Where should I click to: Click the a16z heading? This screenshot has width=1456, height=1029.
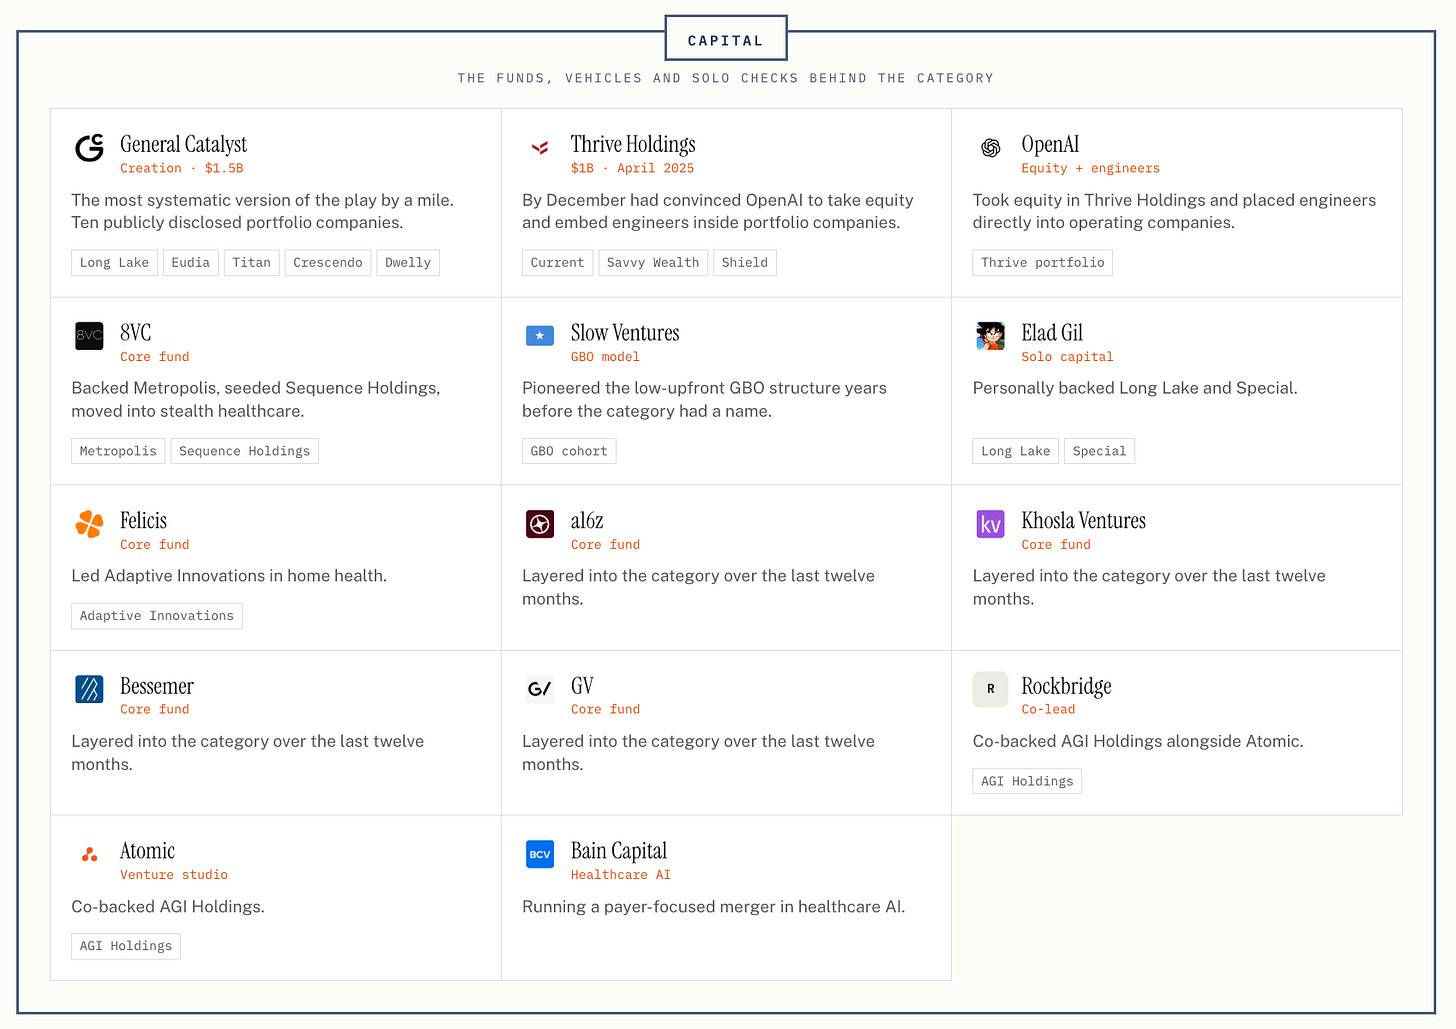click(x=587, y=520)
